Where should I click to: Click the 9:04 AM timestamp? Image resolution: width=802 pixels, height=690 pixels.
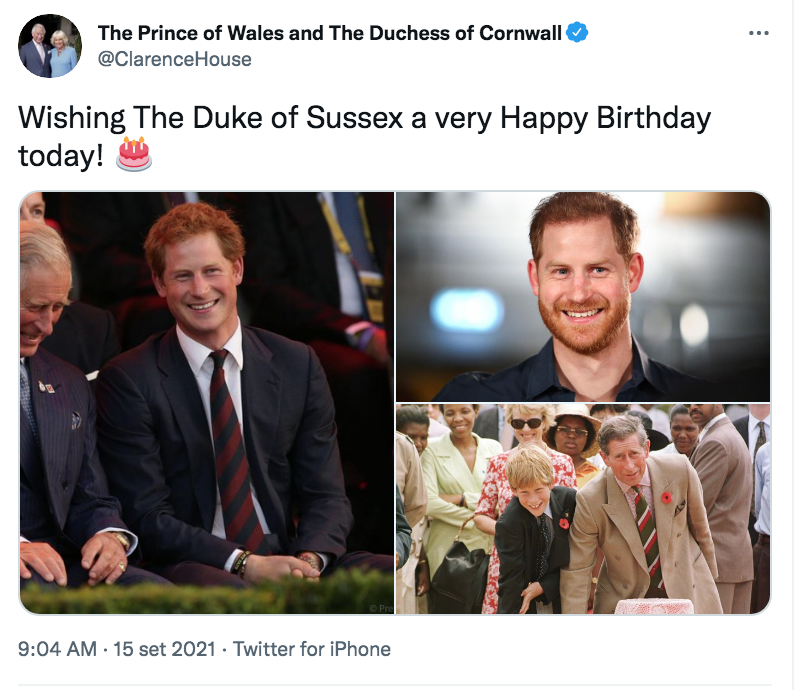click(57, 649)
